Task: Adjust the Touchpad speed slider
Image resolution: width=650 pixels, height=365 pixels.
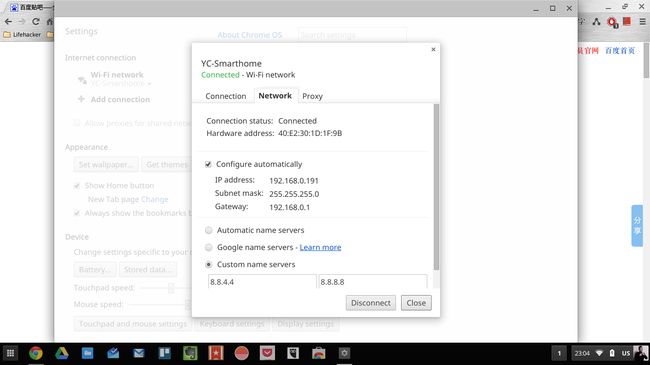Action: [x=171, y=288]
